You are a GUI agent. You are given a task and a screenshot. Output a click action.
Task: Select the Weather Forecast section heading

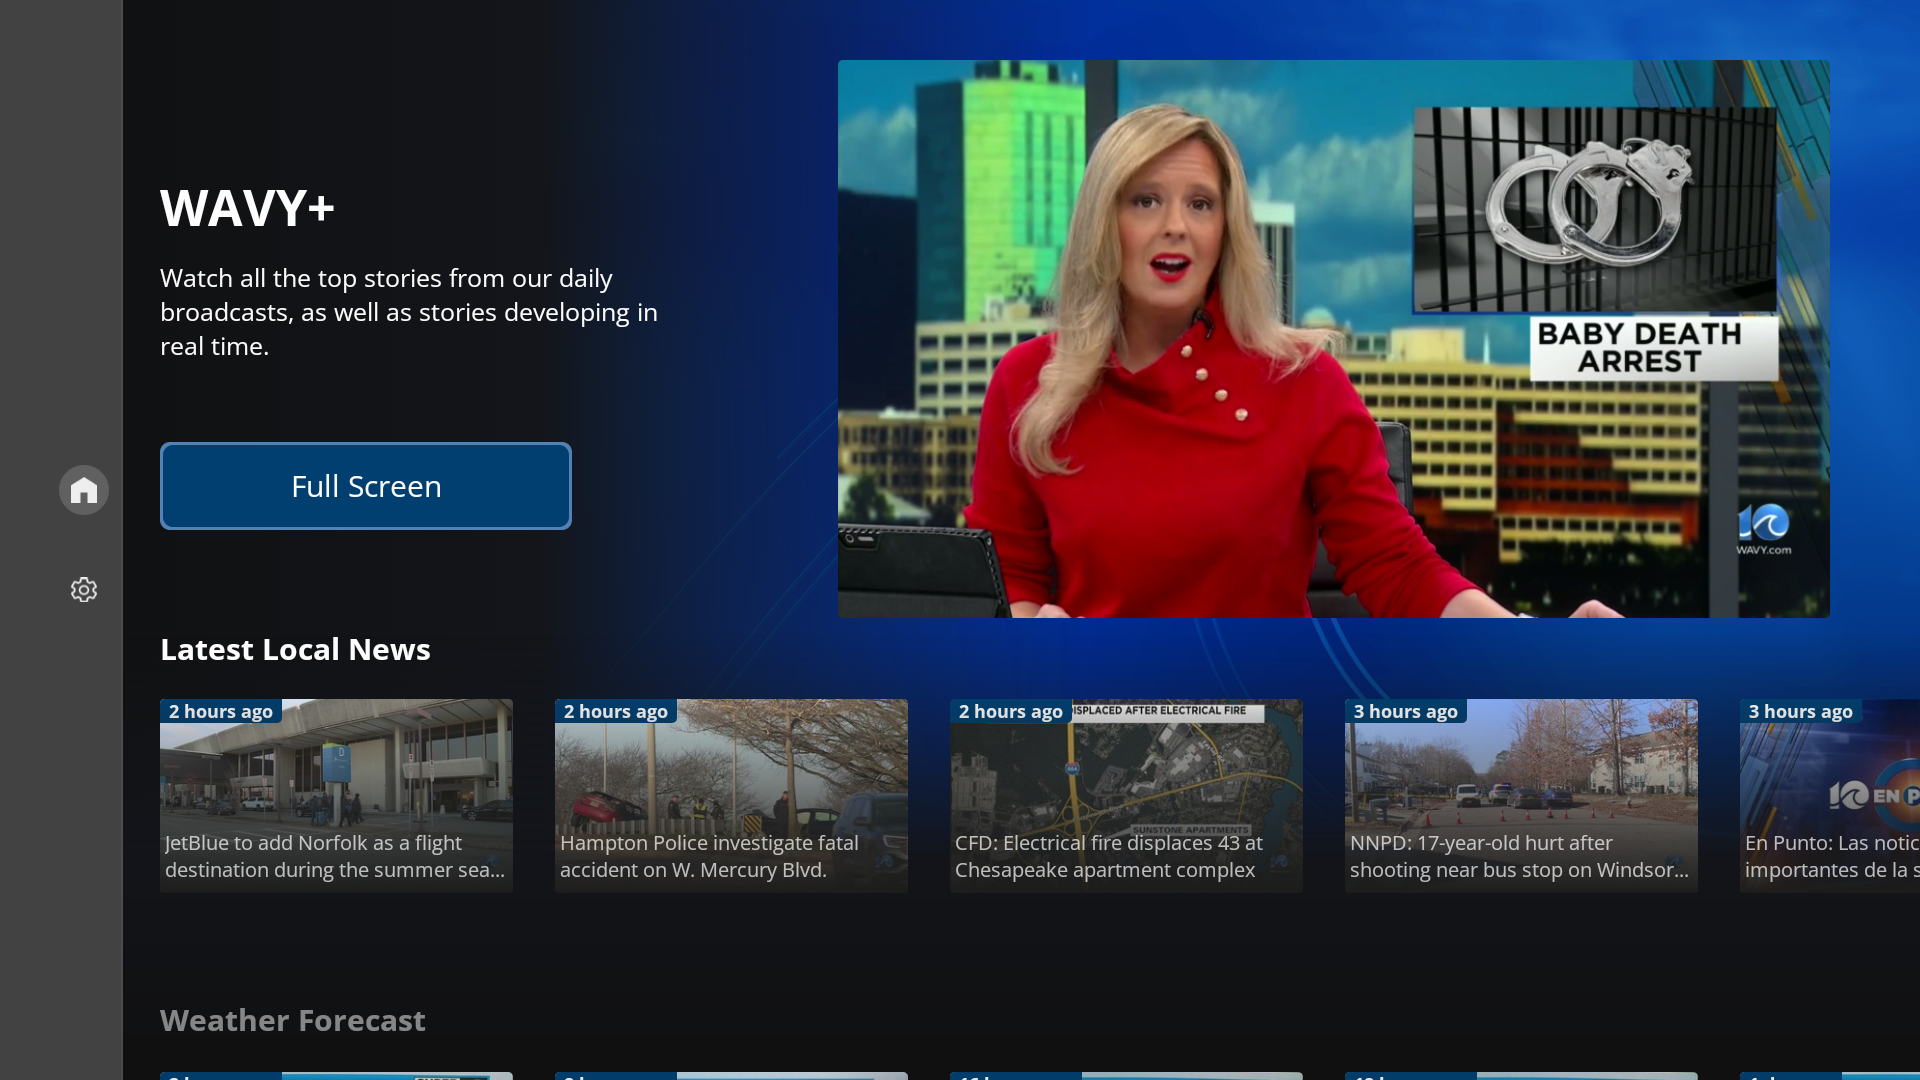(293, 1021)
